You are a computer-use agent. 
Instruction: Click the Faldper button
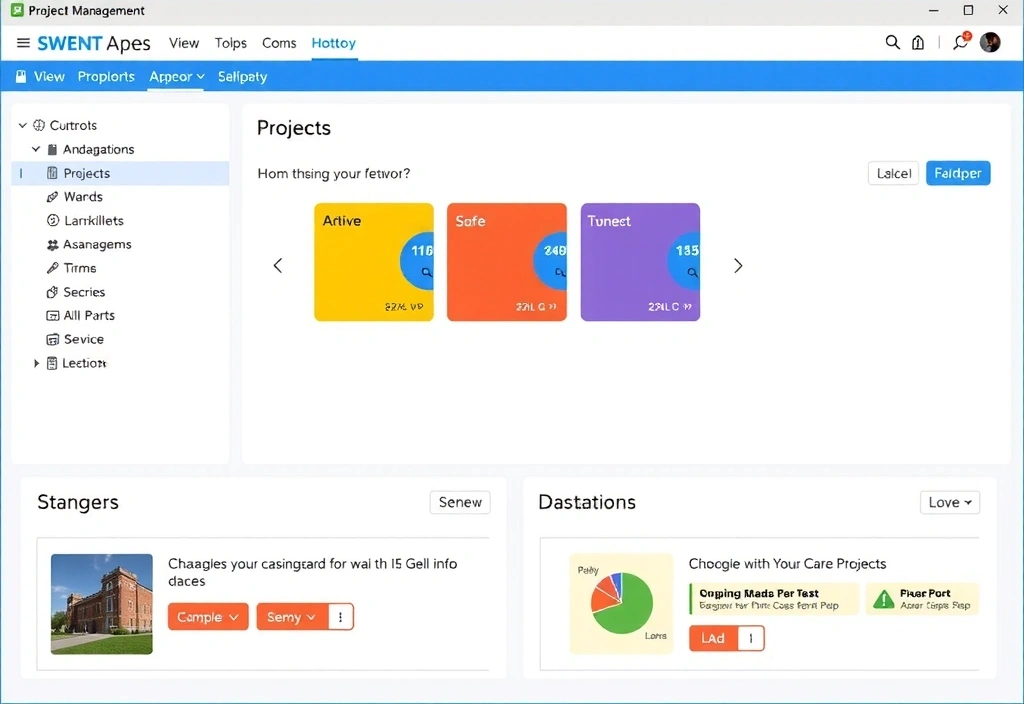tap(957, 173)
